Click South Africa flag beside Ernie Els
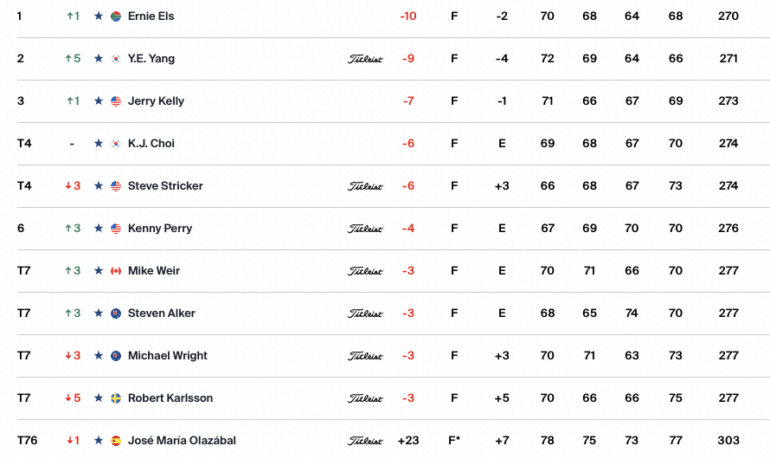The height and width of the screenshot is (459, 770). 116,16
